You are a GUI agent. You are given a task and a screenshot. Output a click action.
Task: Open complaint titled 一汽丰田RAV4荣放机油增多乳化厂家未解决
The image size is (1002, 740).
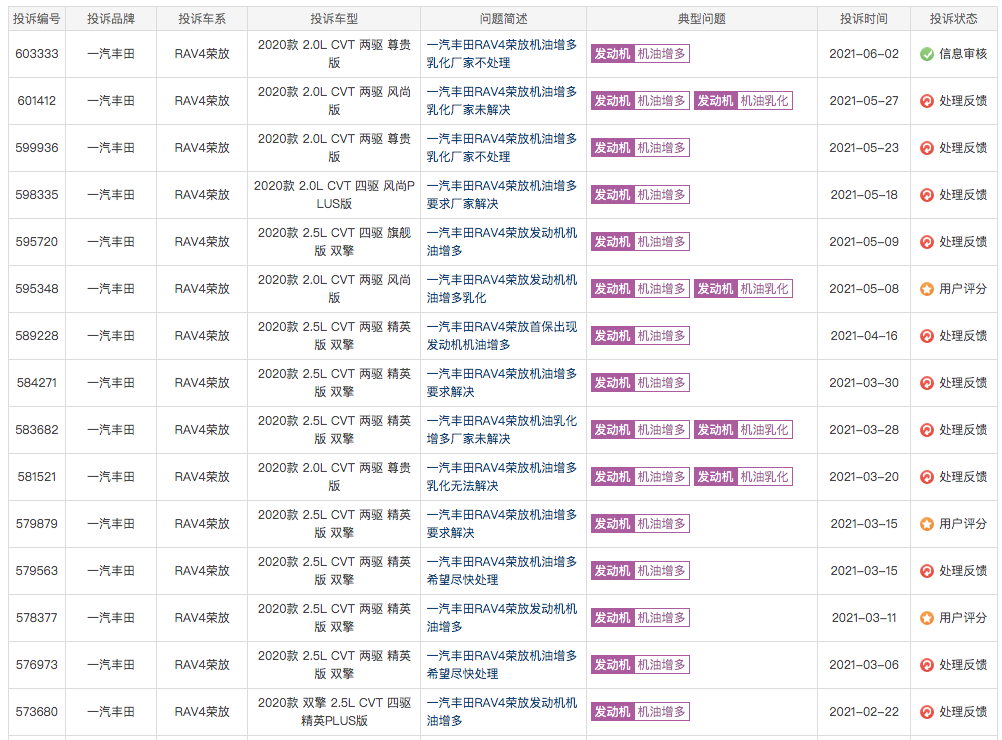click(x=502, y=101)
